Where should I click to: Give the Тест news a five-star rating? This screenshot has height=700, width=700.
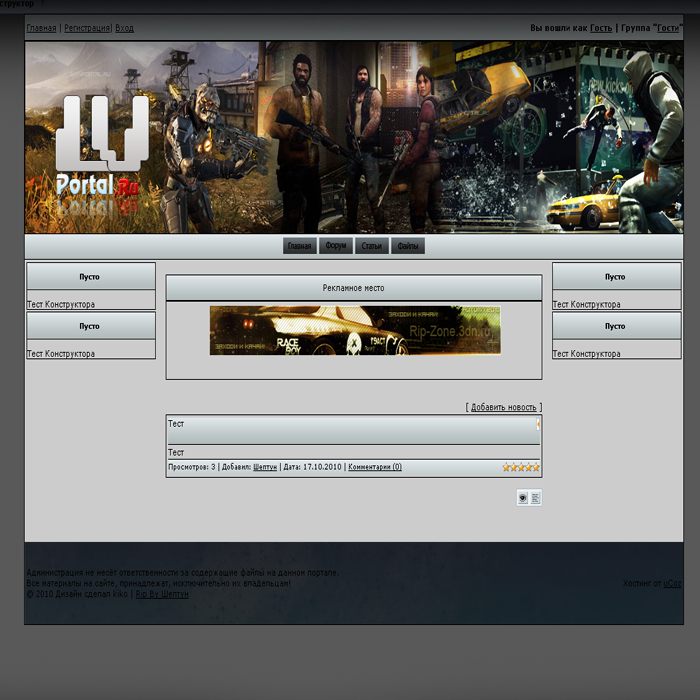536,467
